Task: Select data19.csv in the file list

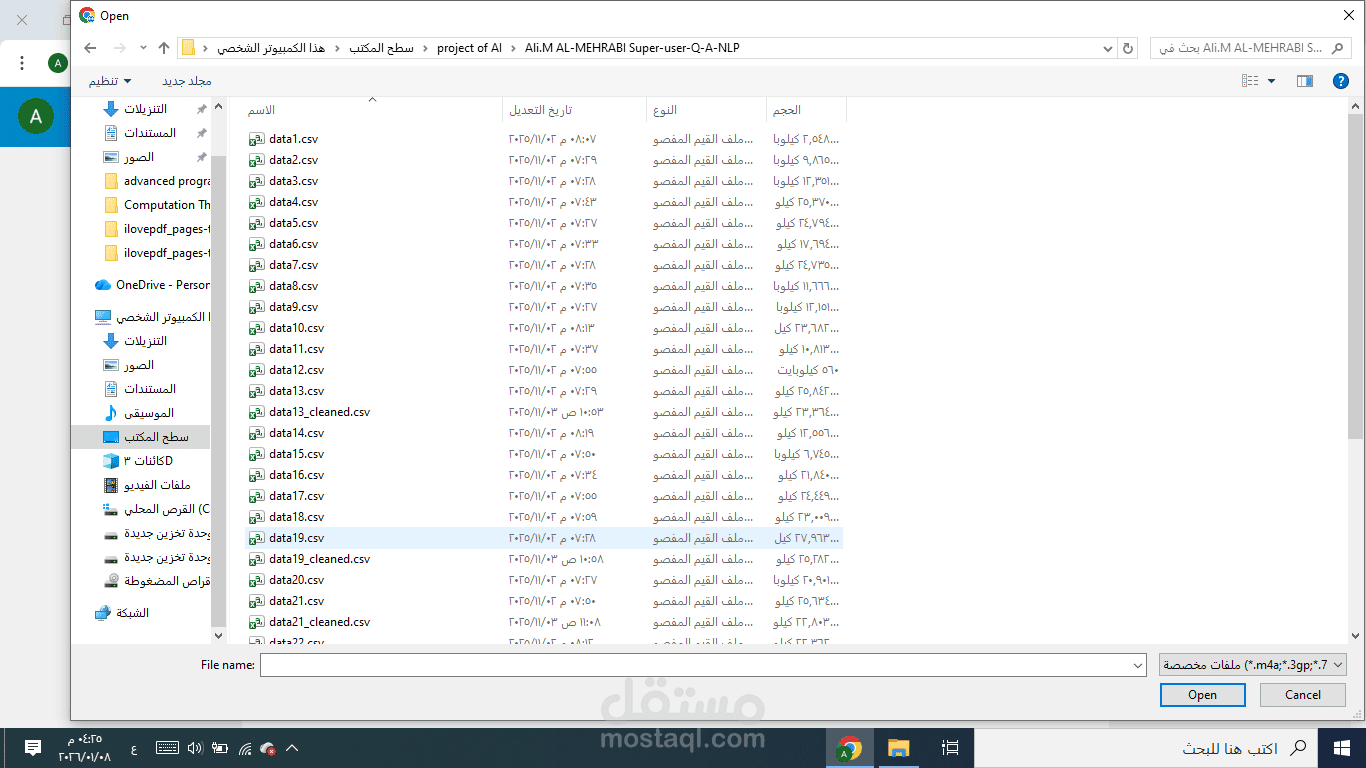Action: point(545,538)
